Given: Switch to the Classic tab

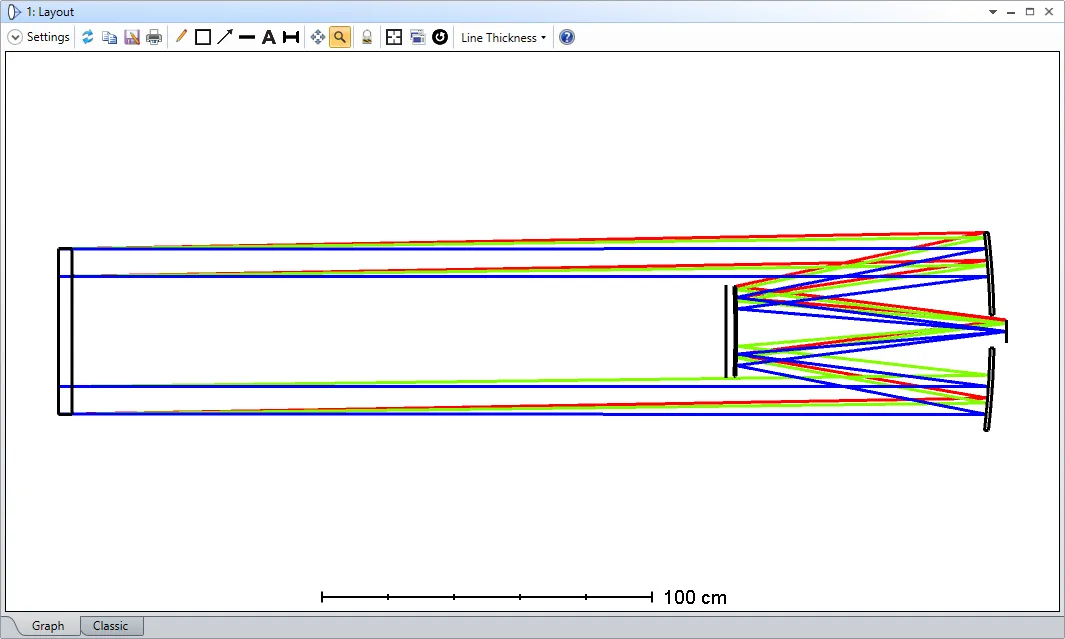Looking at the screenshot, I should [x=110, y=626].
